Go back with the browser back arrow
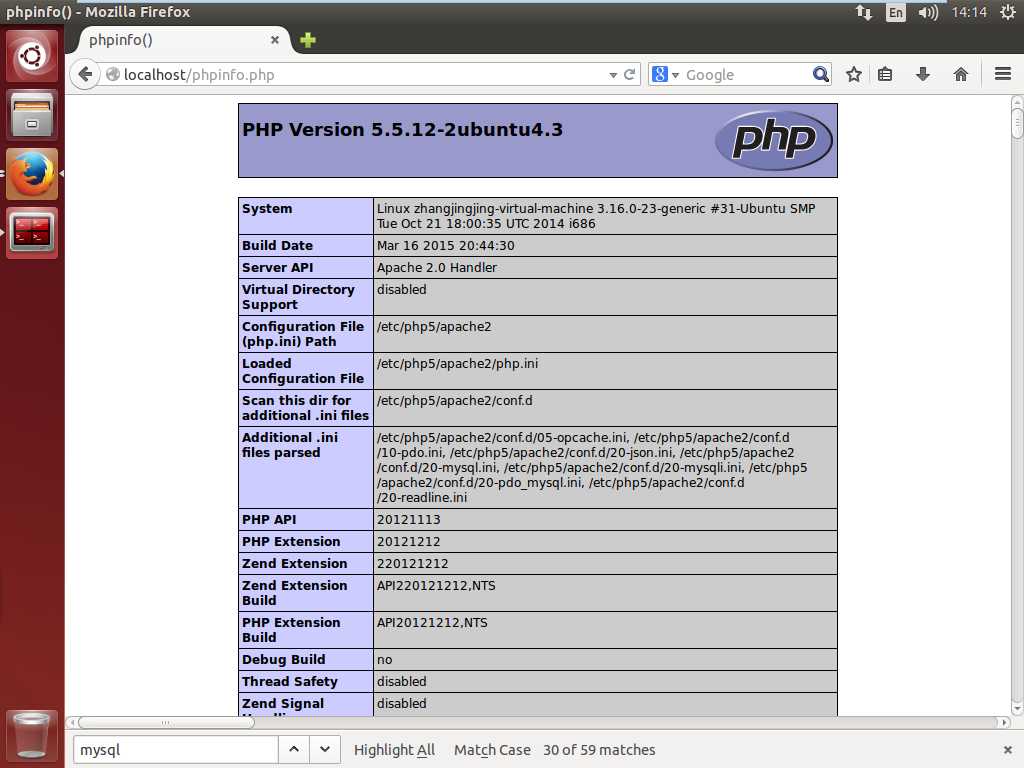 click(85, 74)
